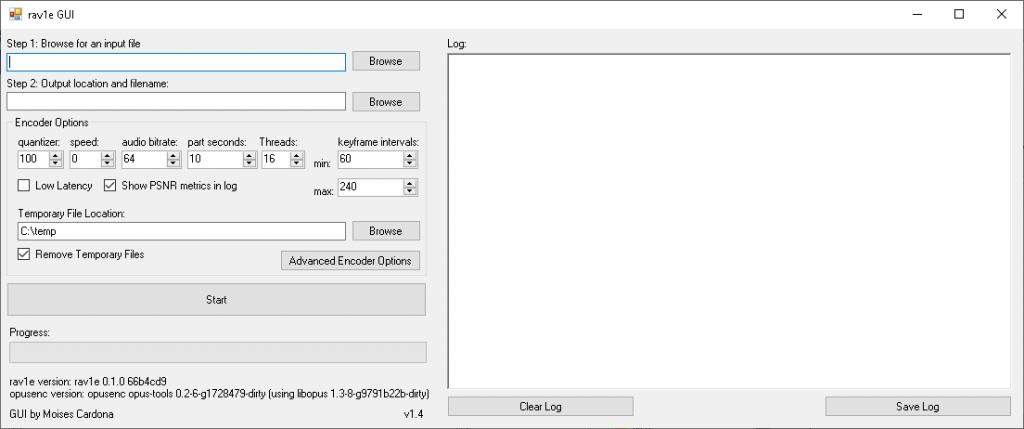Click the rav1e version text line

[x=88, y=381]
